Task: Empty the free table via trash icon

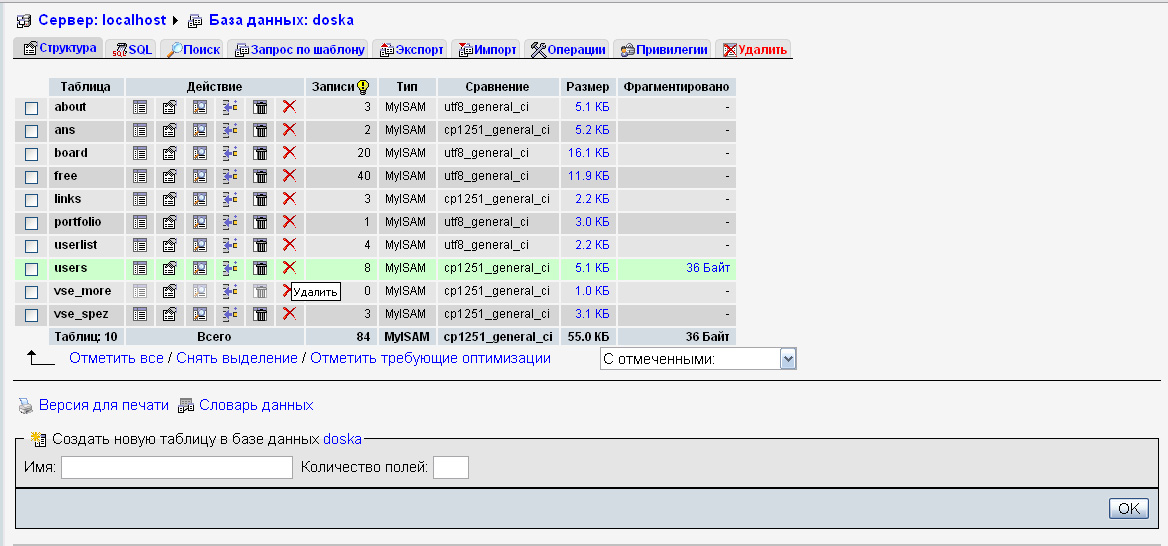Action: (260, 177)
